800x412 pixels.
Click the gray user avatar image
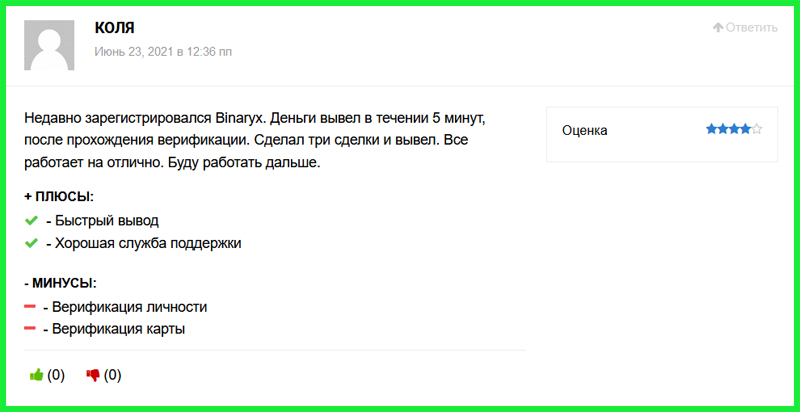pyautogui.click(x=49, y=44)
